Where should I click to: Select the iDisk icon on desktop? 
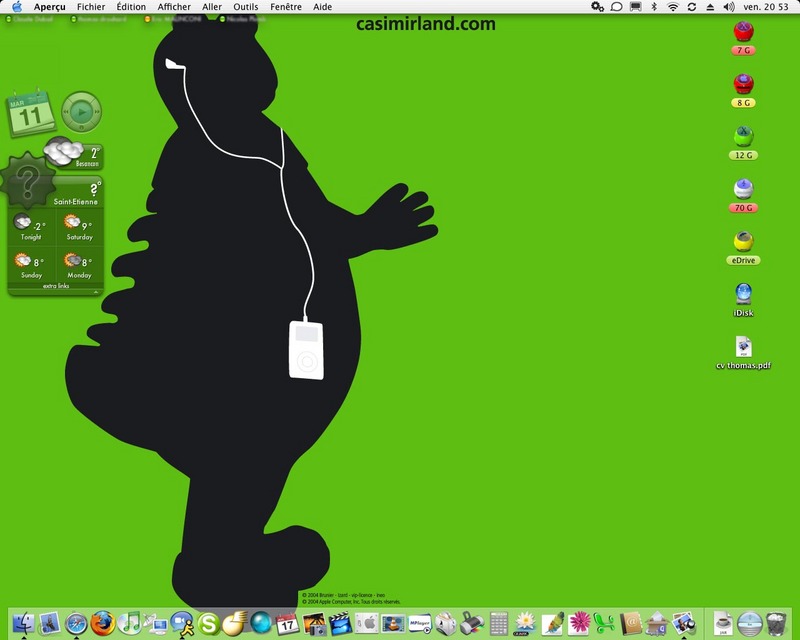(x=743, y=294)
